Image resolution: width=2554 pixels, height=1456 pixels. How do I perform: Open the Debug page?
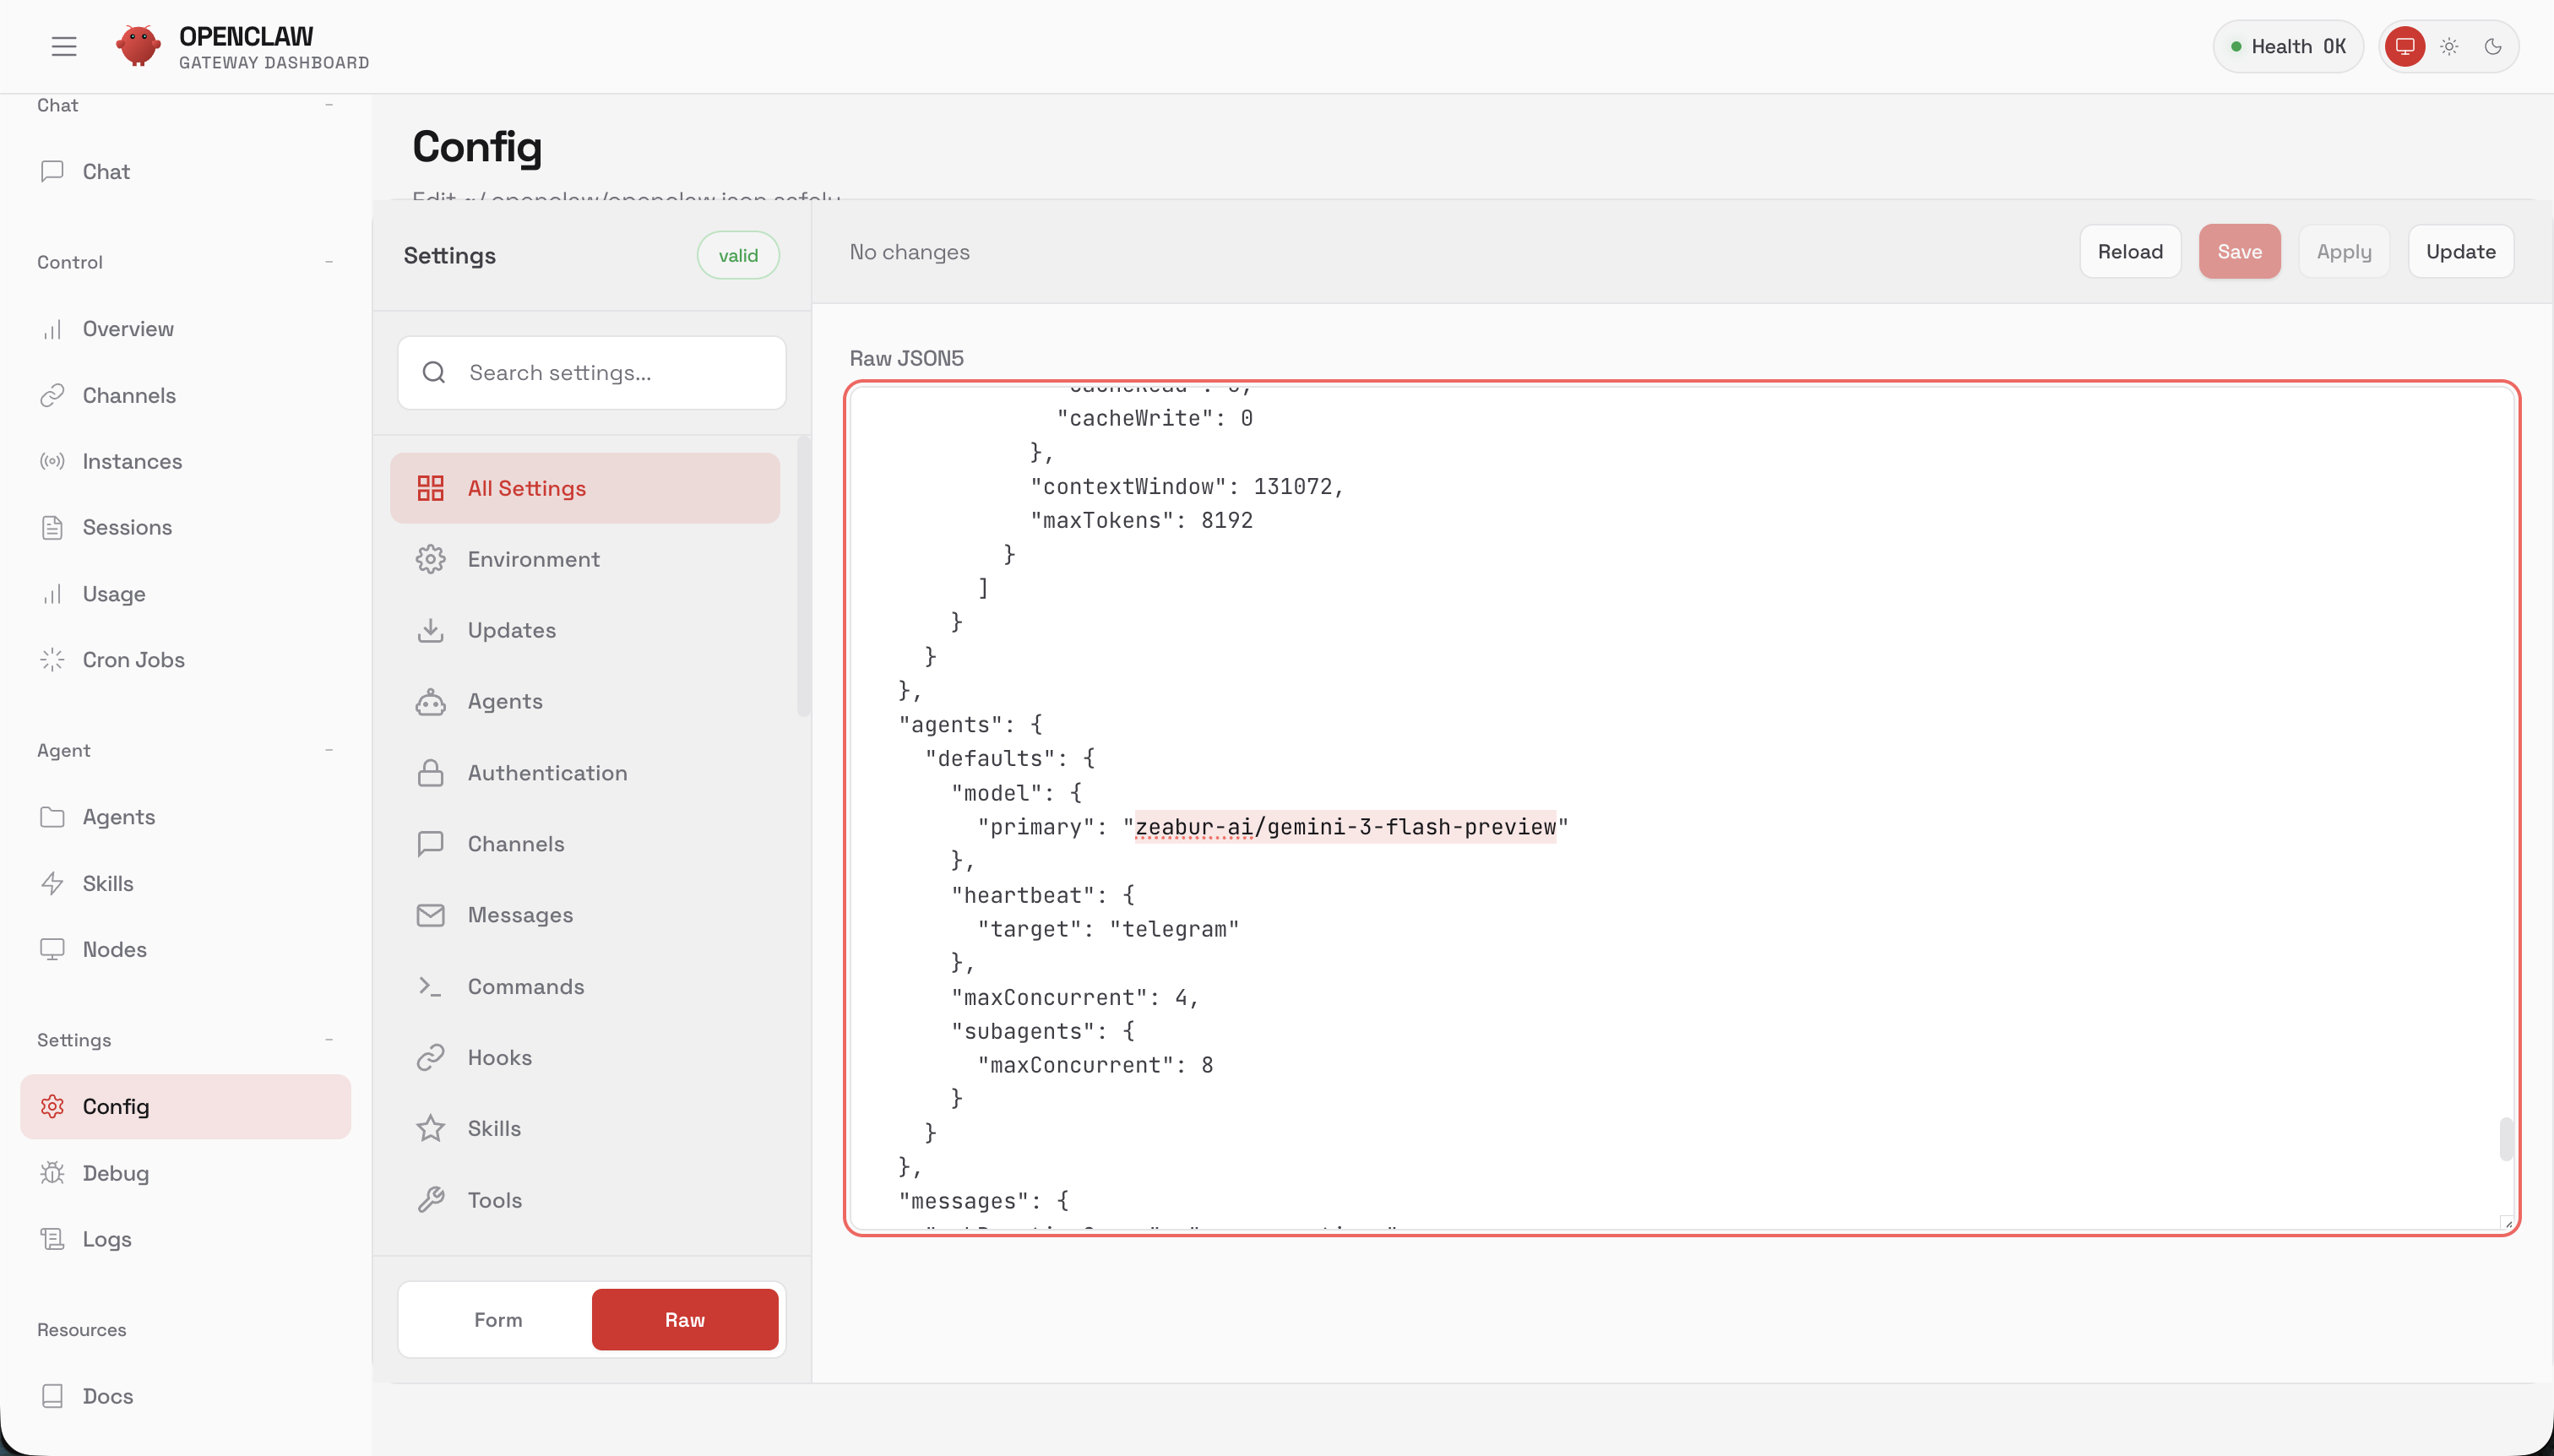115,1173
